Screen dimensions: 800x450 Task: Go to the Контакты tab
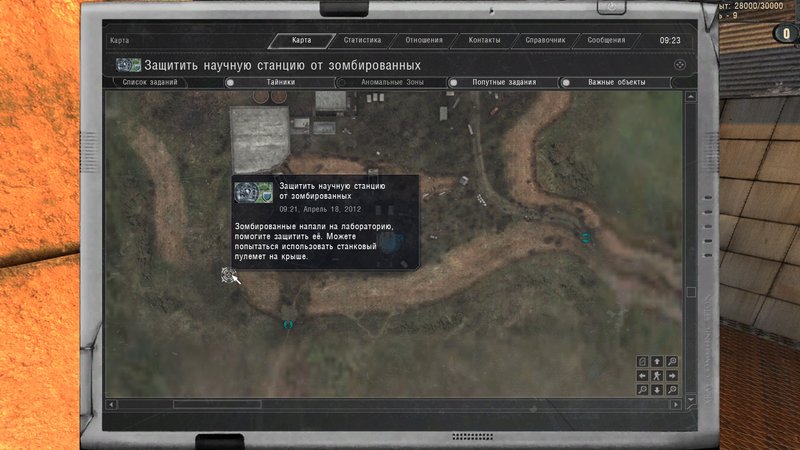[483, 41]
